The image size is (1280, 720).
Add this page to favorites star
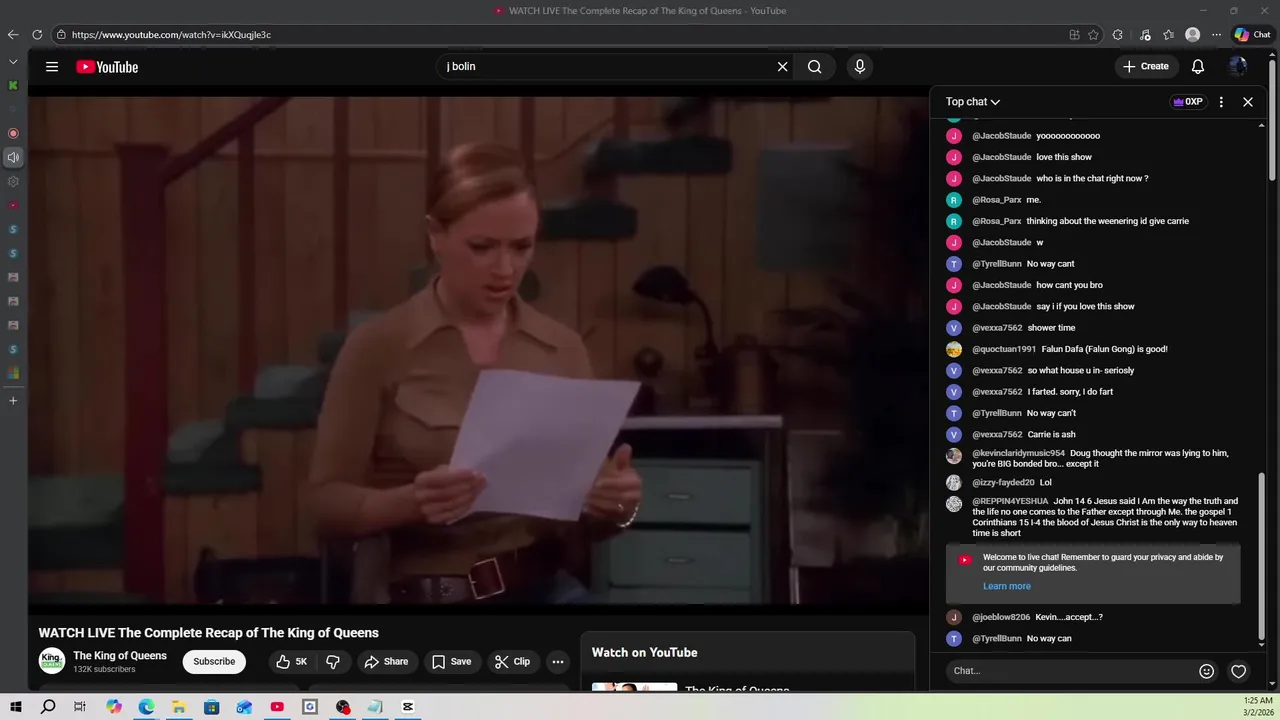1093,35
